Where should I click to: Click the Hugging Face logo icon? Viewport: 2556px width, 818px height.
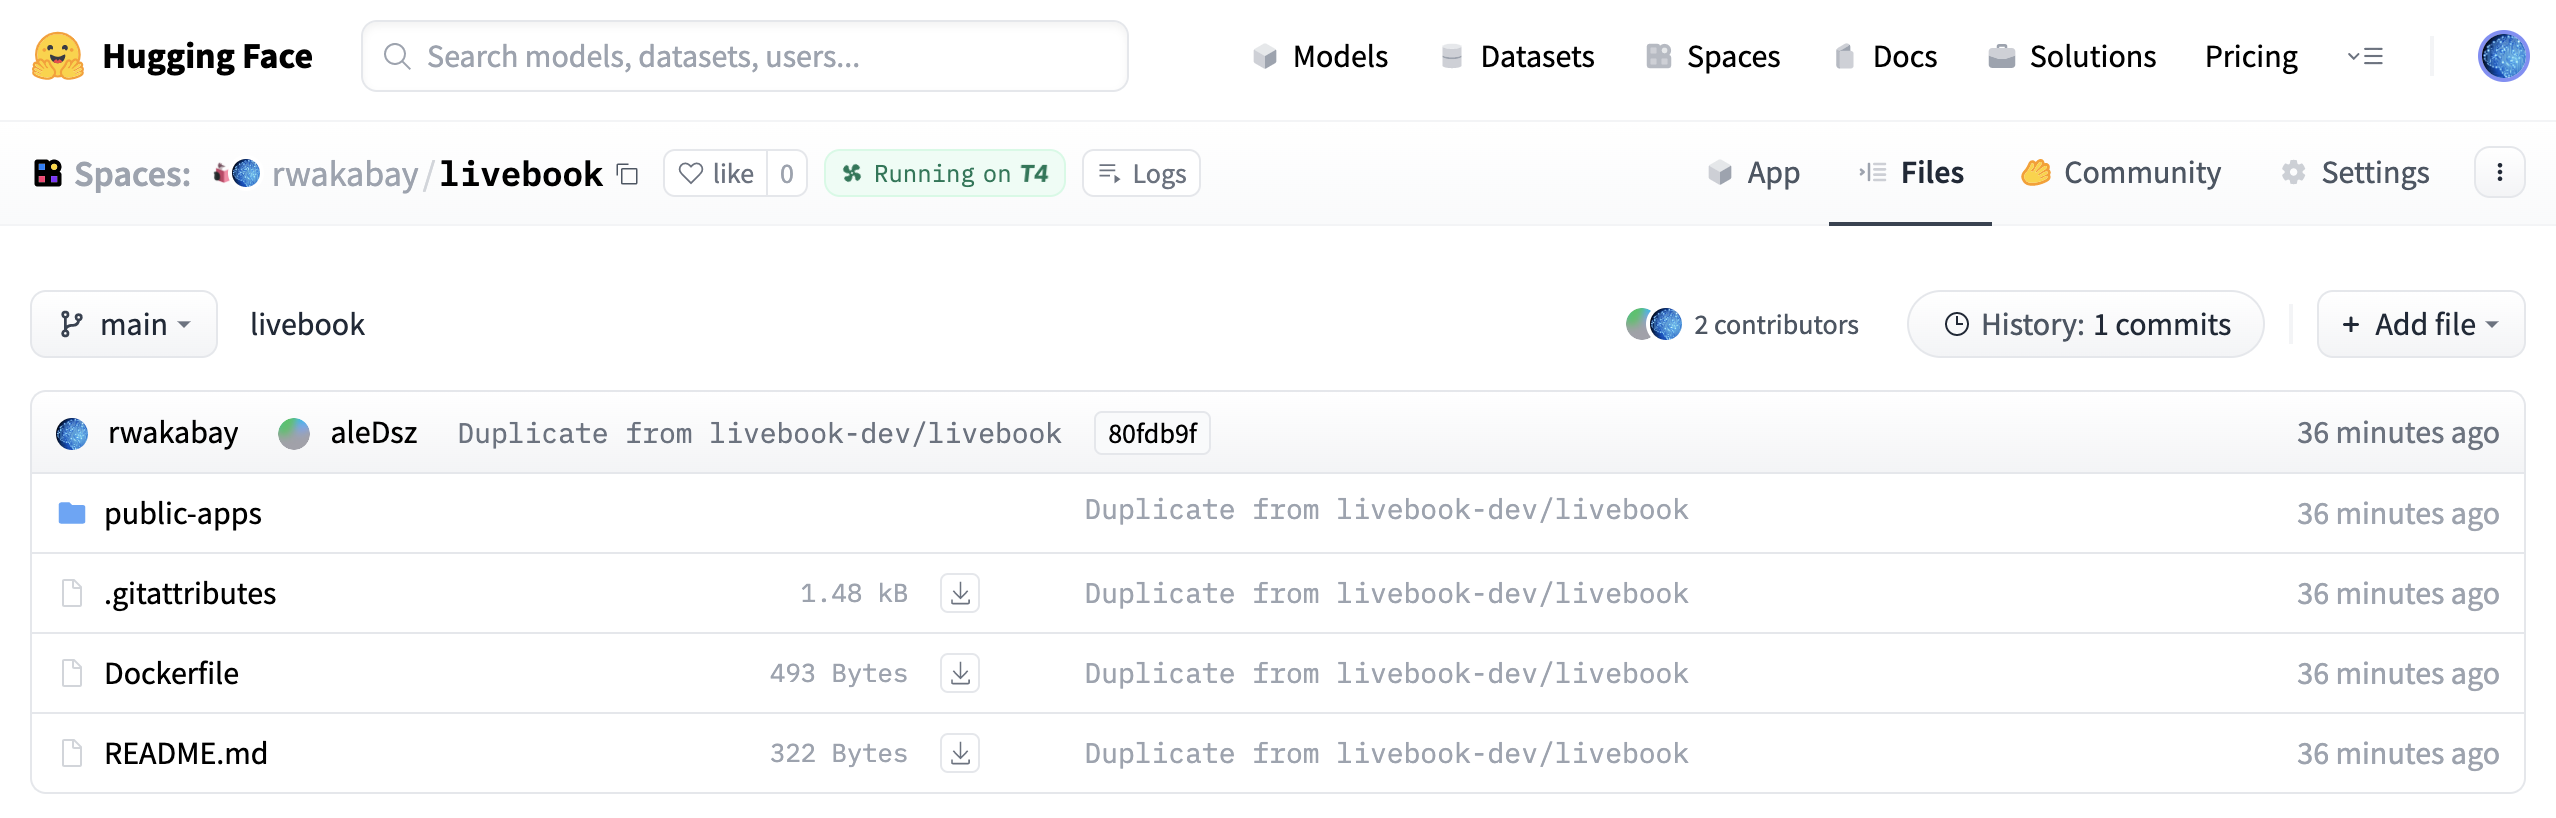(58, 56)
